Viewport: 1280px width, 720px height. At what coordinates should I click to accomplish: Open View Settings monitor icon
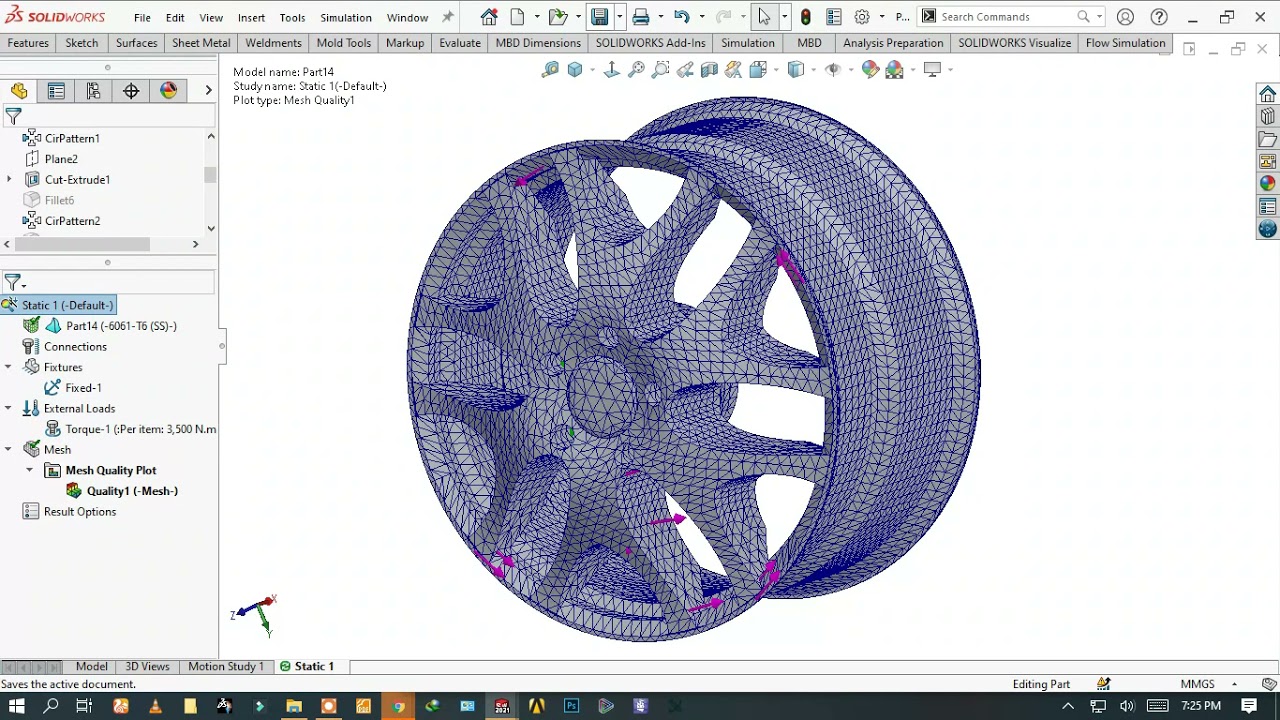933,69
